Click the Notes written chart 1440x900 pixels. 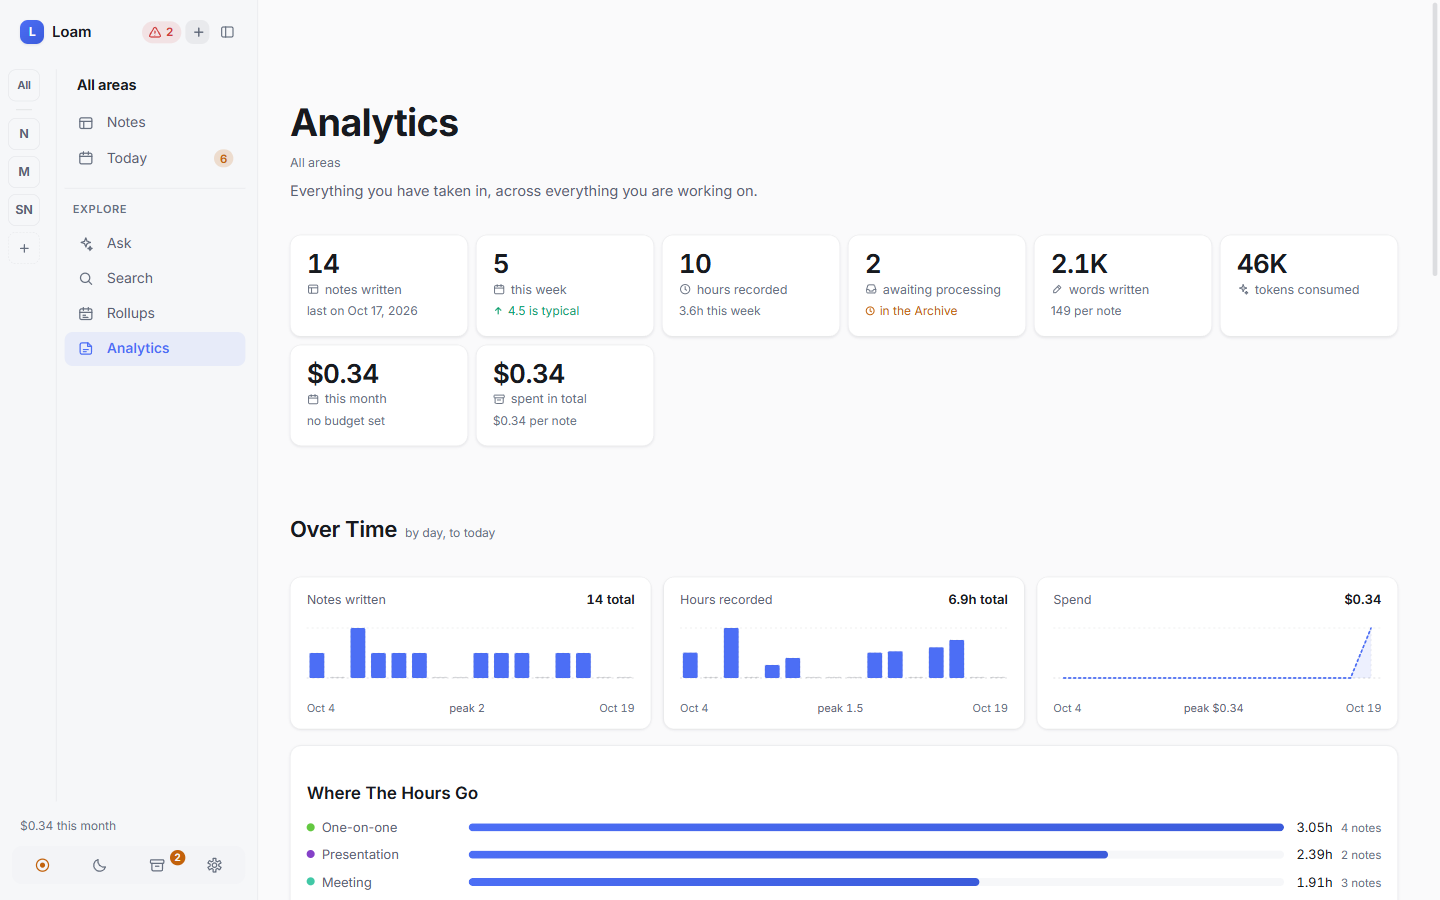(470, 653)
